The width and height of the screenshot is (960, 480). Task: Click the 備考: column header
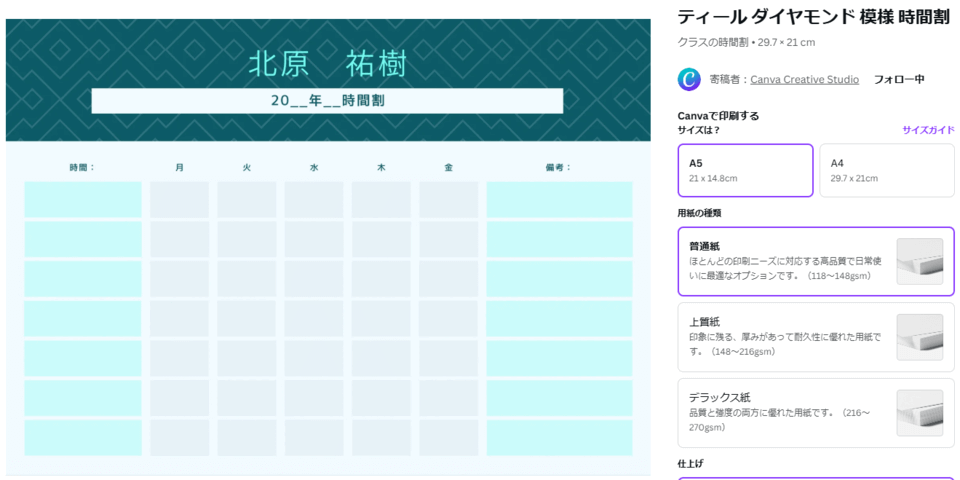[558, 167]
